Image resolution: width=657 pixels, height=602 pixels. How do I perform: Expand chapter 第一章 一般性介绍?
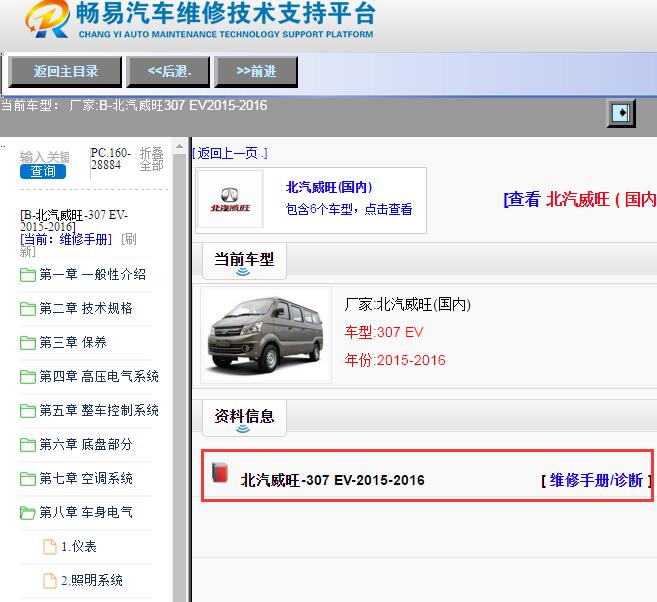point(93,274)
